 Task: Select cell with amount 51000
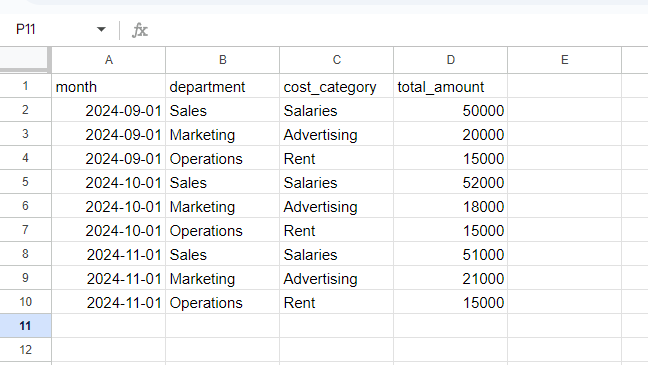(451, 254)
